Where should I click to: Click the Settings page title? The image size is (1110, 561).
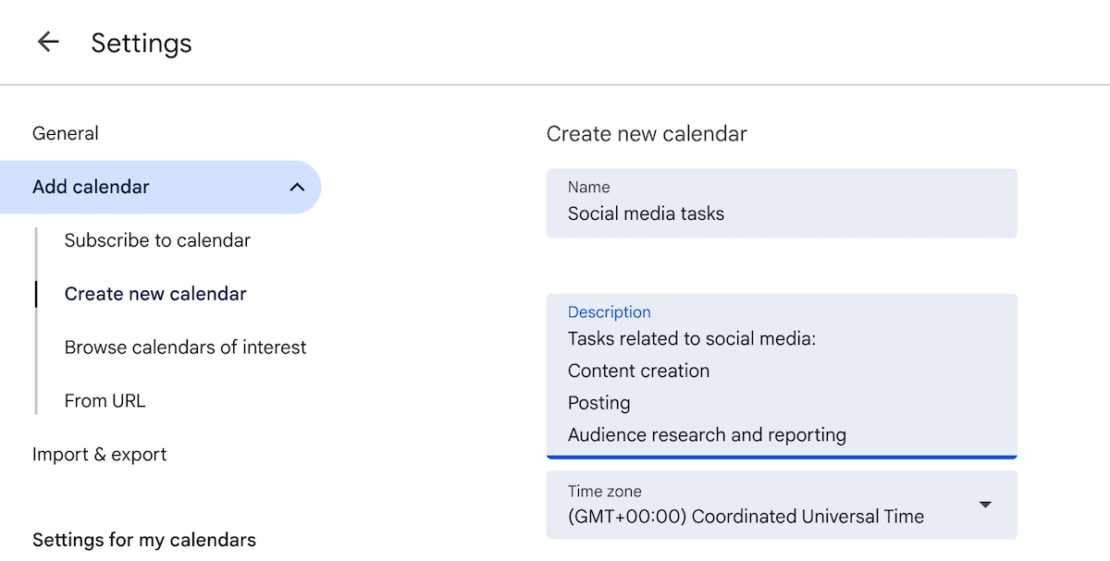141,43
